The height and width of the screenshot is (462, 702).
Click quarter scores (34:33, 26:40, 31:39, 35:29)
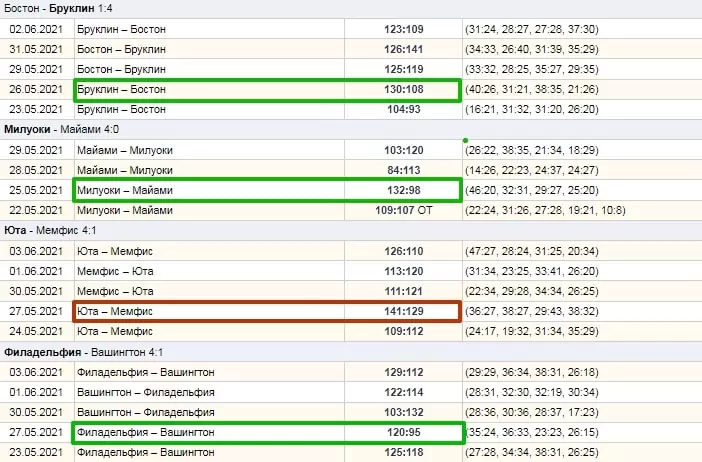(531, 49)
